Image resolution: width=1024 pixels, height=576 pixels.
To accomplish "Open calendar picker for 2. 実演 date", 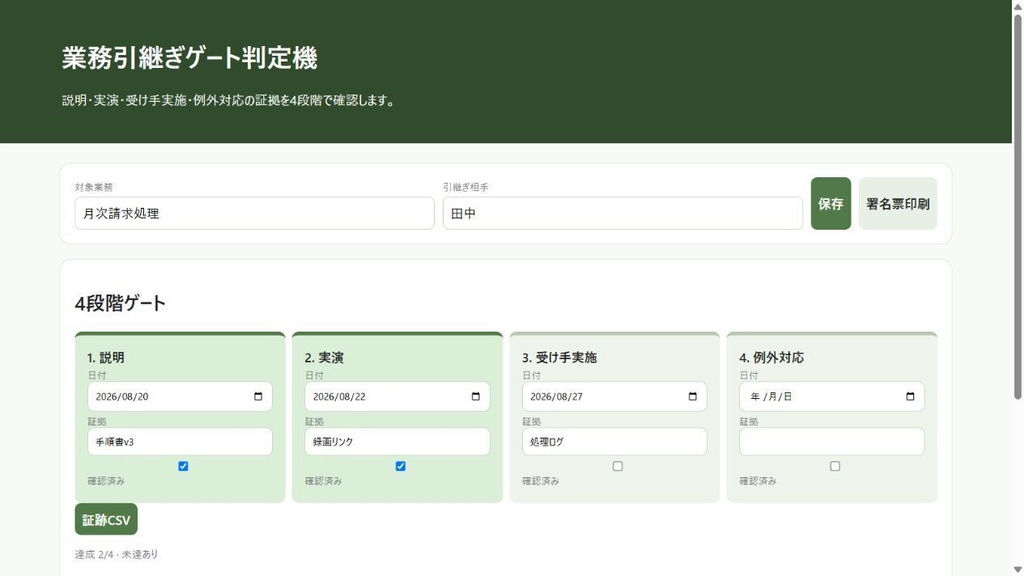I will pyautogui.click(x=475, y=396).
